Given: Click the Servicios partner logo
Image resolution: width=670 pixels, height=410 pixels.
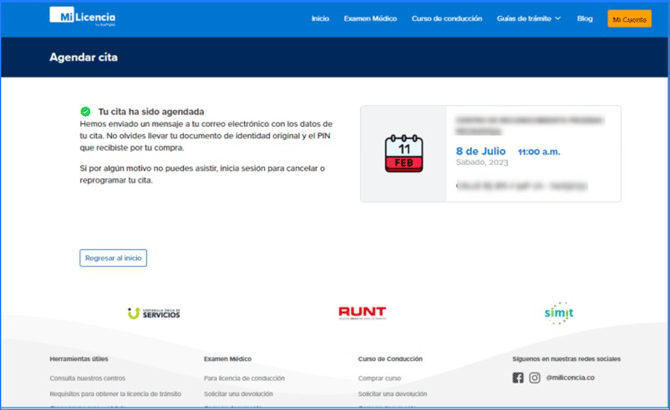Looking at the screenshot, I should coord(154,313).
